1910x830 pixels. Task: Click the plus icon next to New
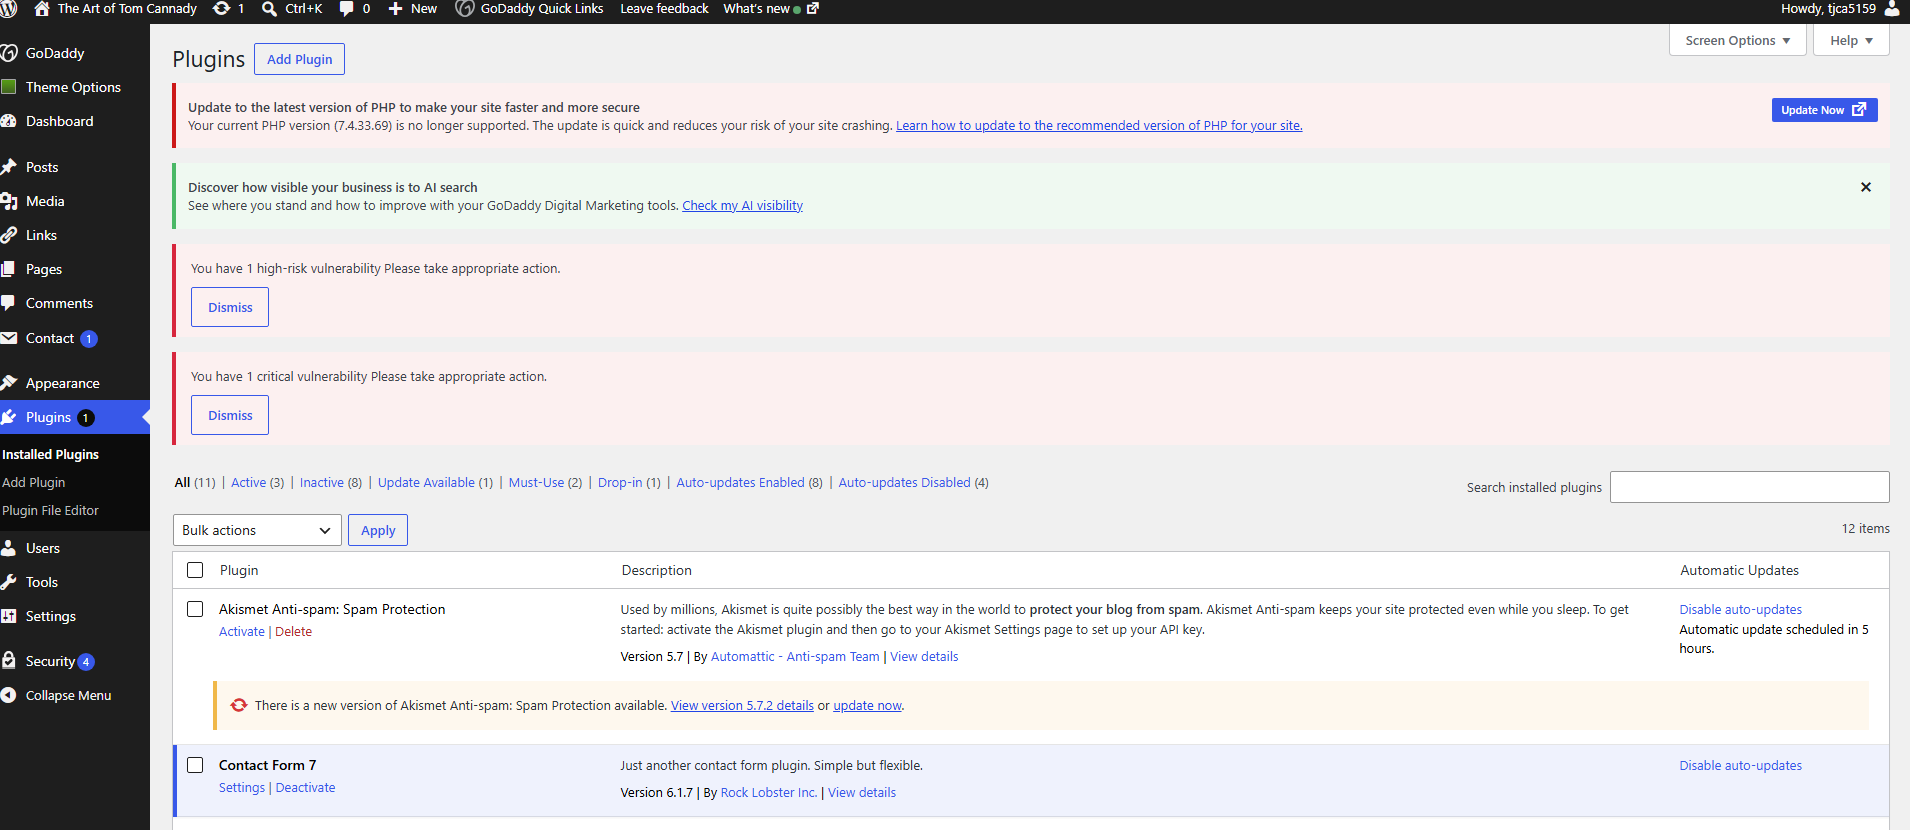395,9
